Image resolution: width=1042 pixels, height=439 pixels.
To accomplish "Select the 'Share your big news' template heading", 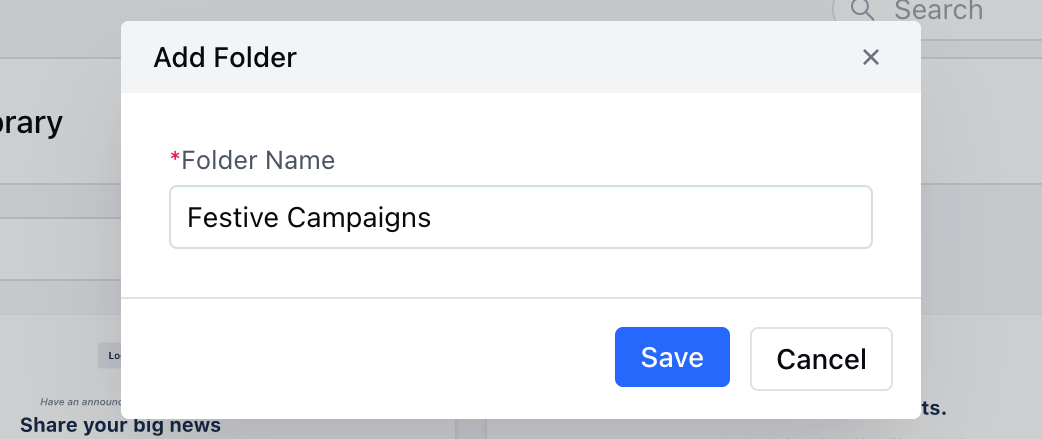I will coord(120,424).
